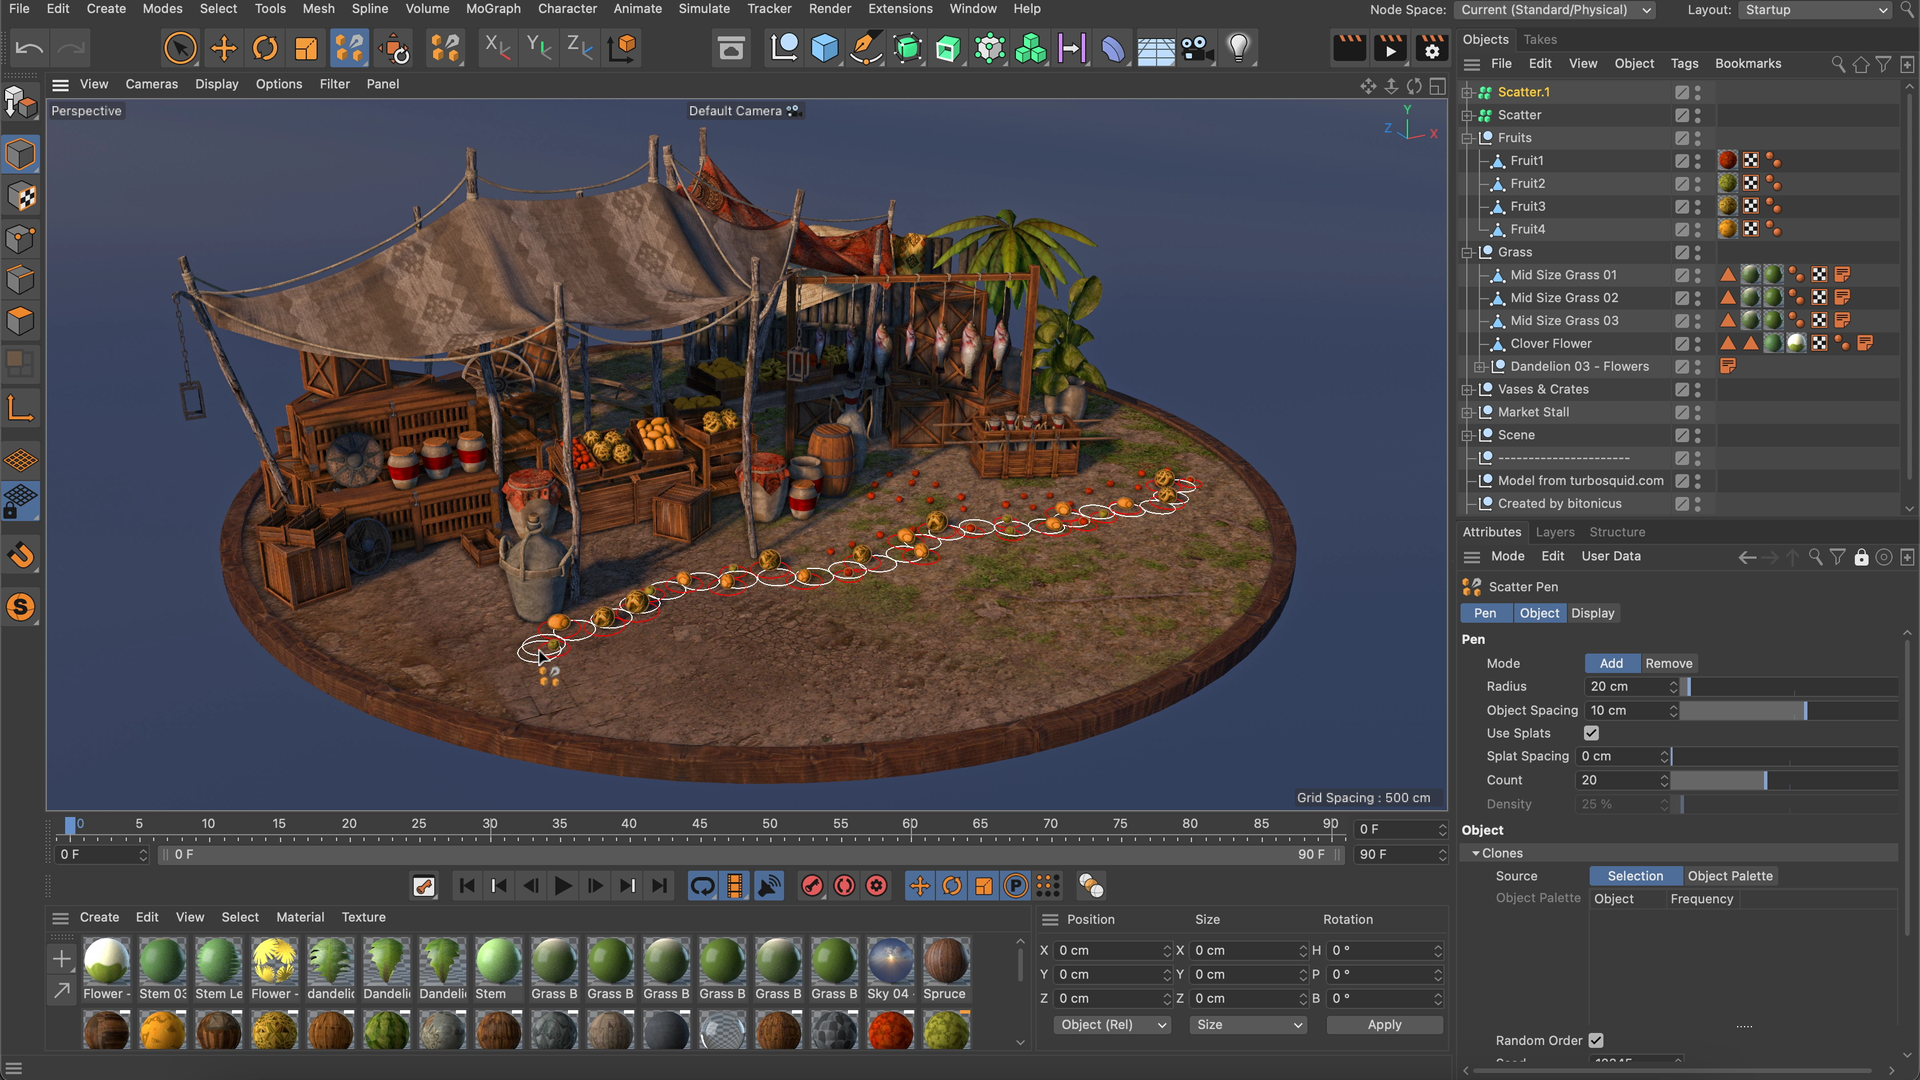Set pen mode to Remove

pos(1668,663)
